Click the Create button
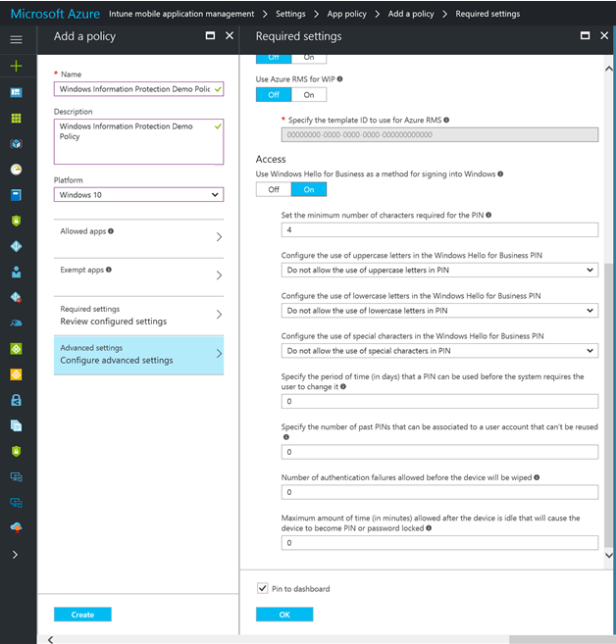The image size is (616, 644). coord(83,614)
